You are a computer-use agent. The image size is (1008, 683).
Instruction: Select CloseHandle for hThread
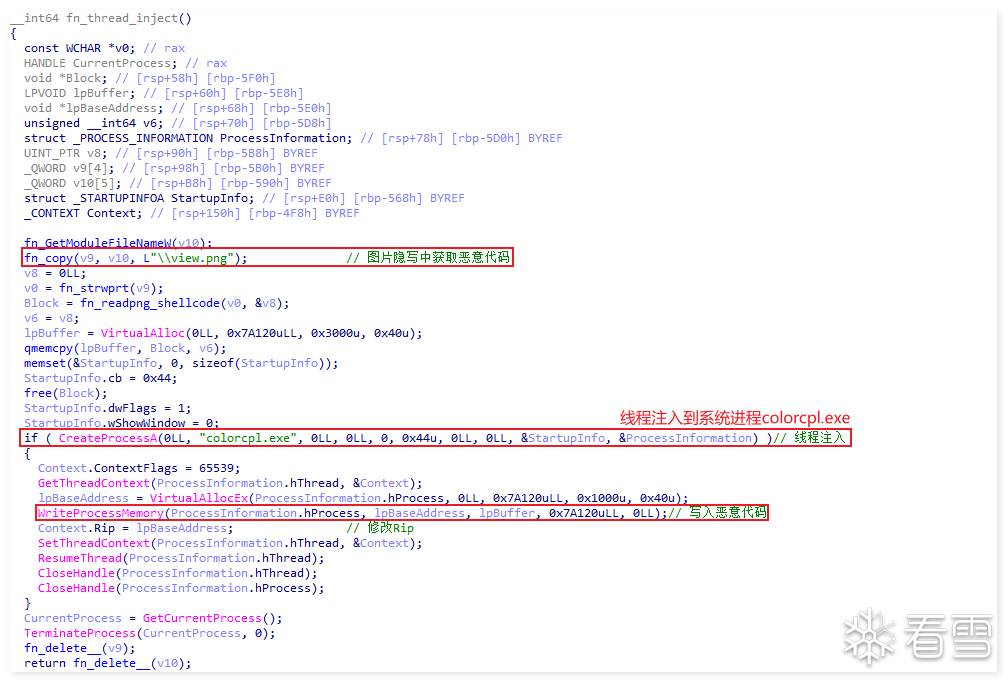[177, 573]
